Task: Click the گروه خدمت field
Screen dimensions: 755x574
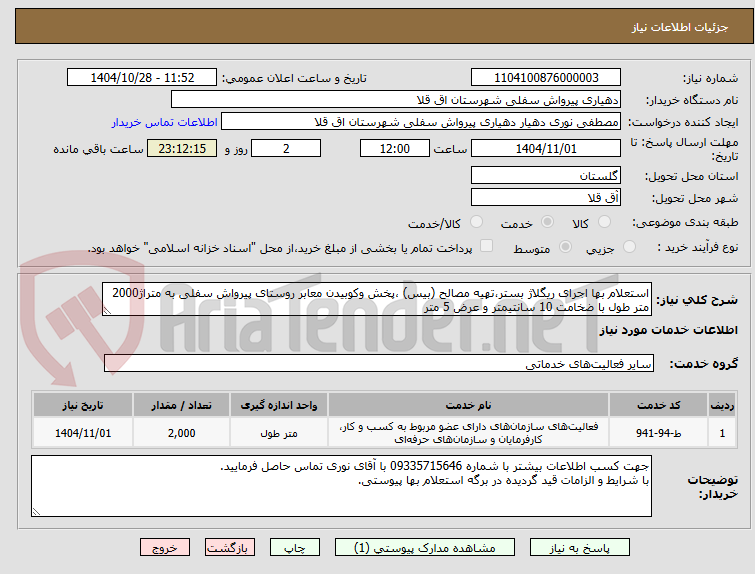Action: pos(379,364)
